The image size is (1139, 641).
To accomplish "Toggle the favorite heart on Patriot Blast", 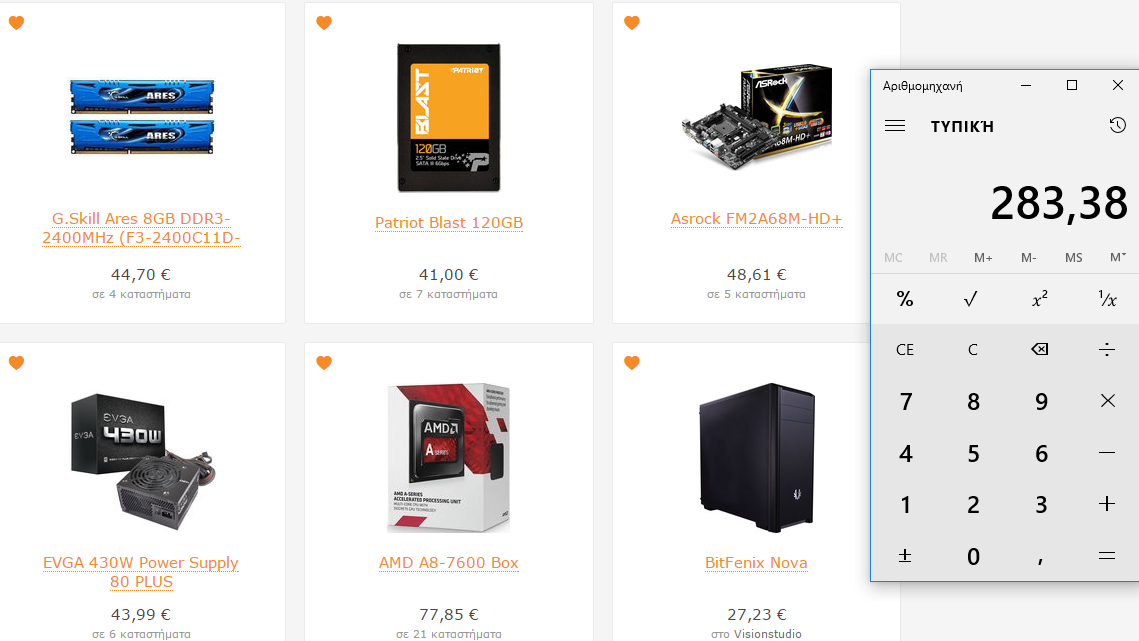I will pyautogui.click(x=324, y=23).
